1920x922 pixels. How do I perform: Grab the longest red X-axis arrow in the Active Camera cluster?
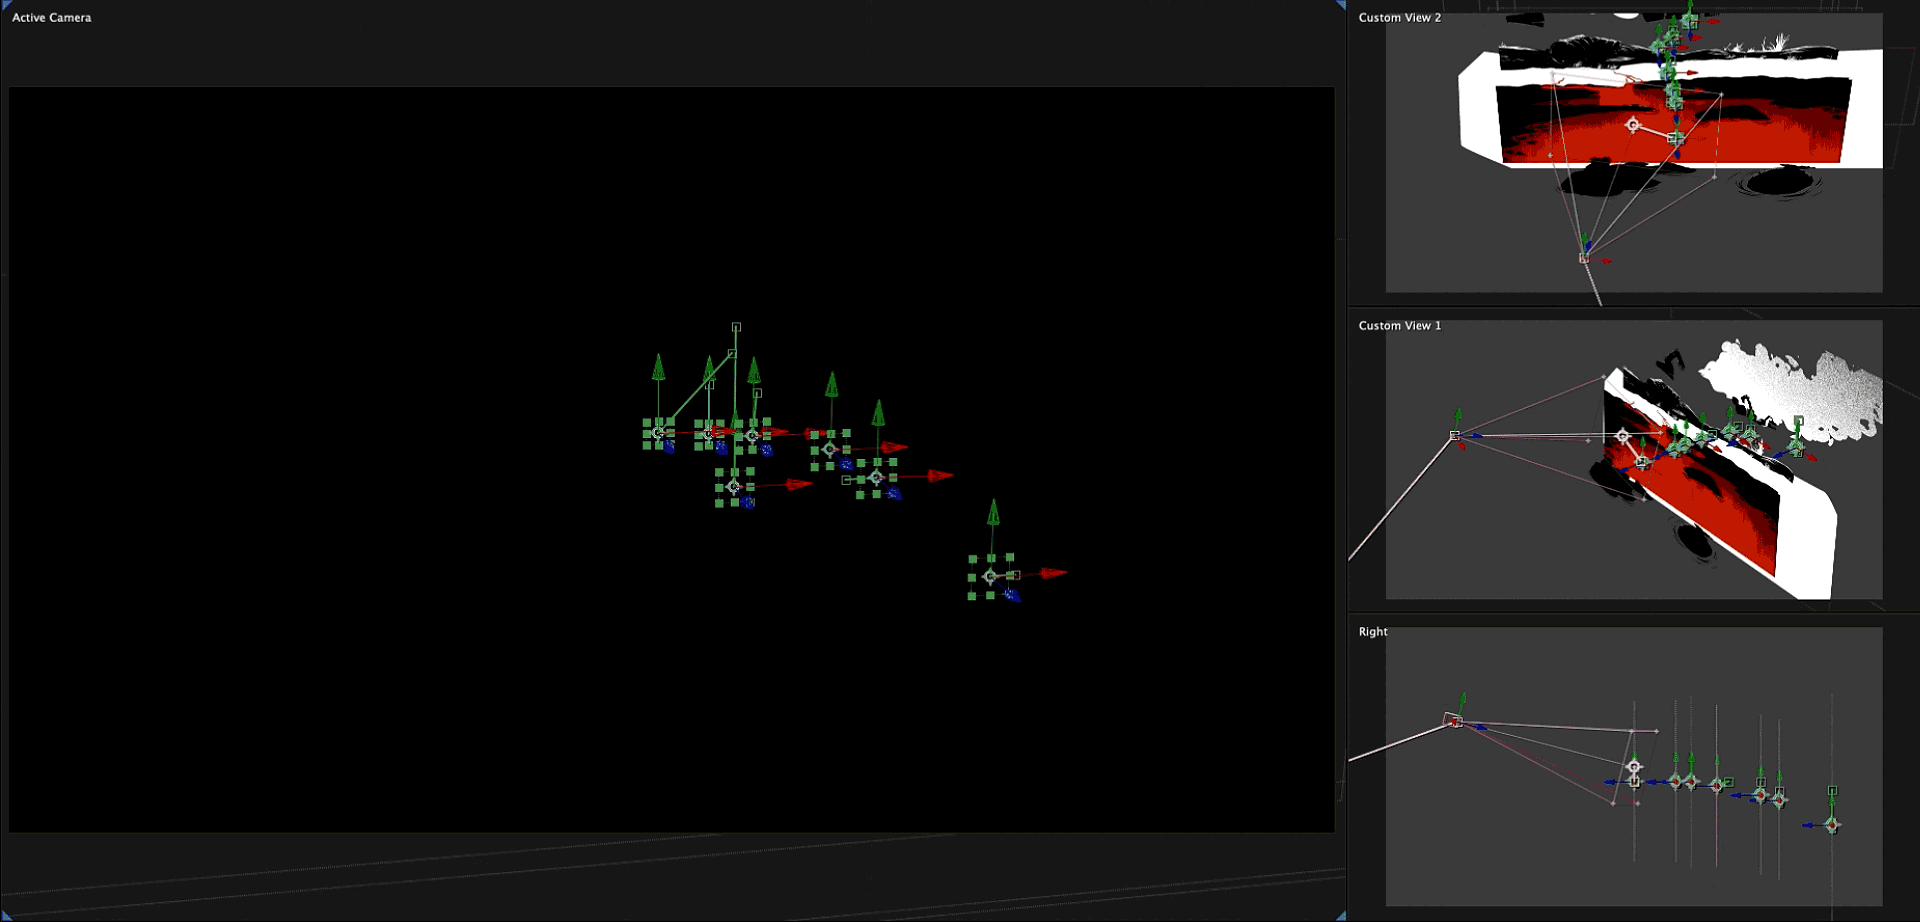click(x=940, y=476)
